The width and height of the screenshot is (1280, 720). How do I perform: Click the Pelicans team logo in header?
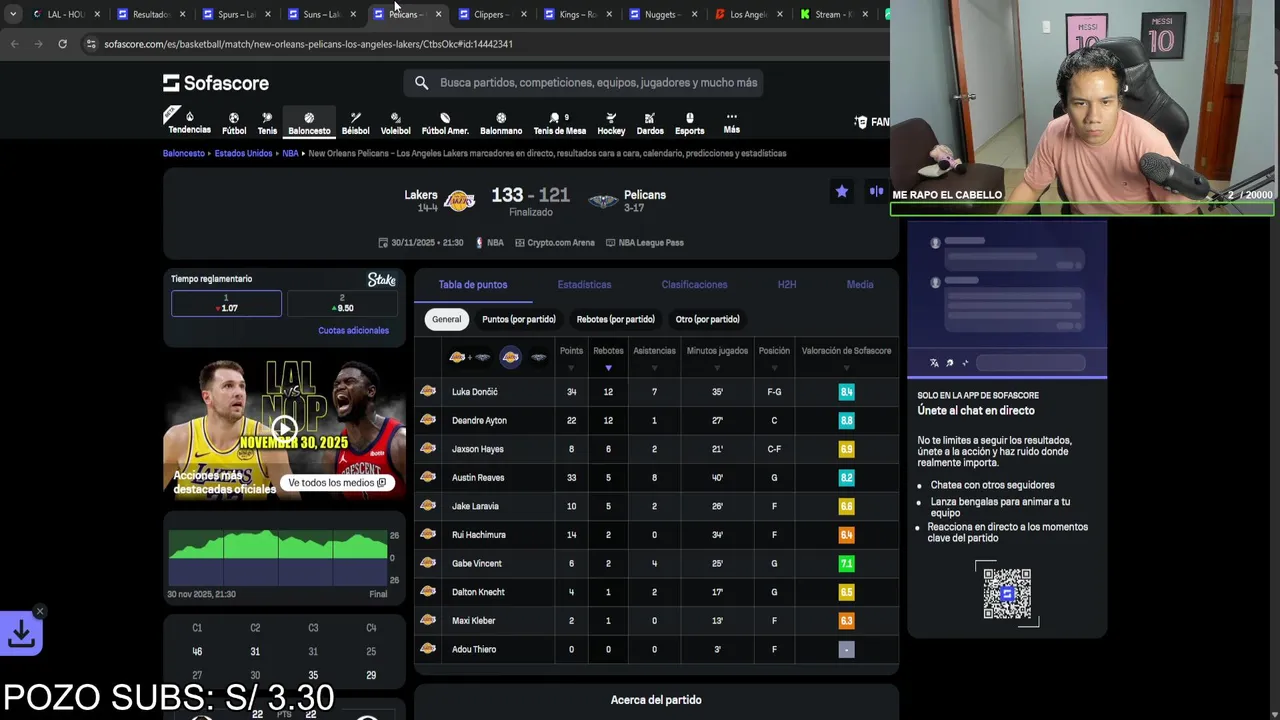pyautogui.click(x=603, y=201)
